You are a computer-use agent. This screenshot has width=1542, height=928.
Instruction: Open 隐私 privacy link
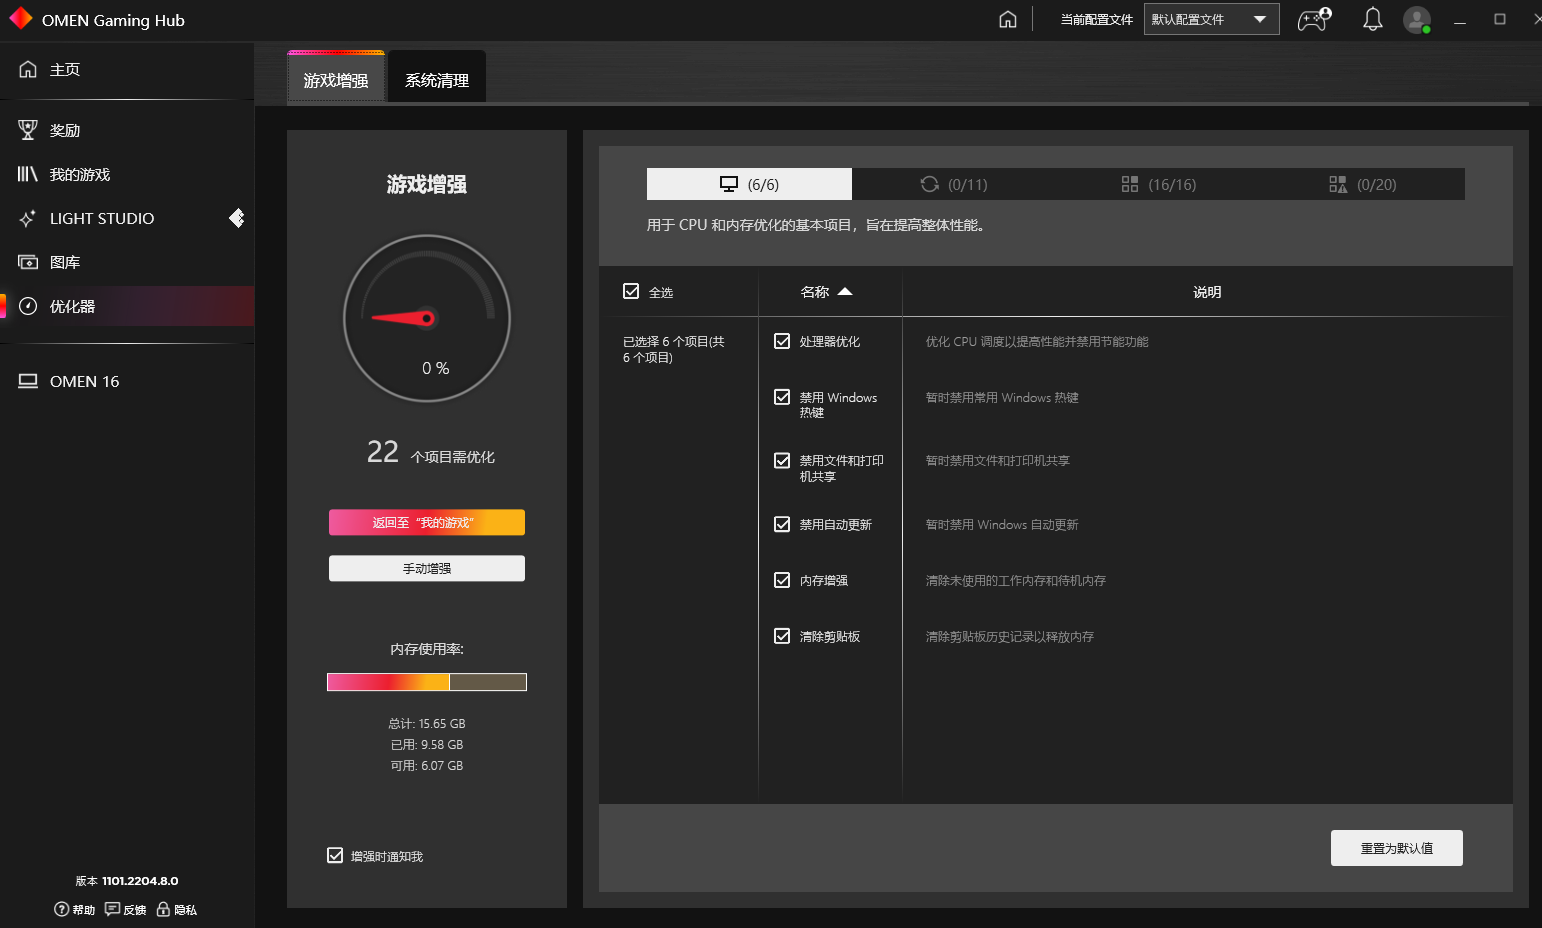177,909
